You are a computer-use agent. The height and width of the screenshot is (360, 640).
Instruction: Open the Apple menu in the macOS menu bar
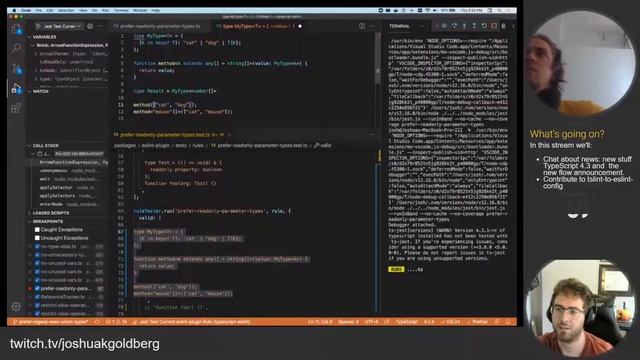point(14,10)
